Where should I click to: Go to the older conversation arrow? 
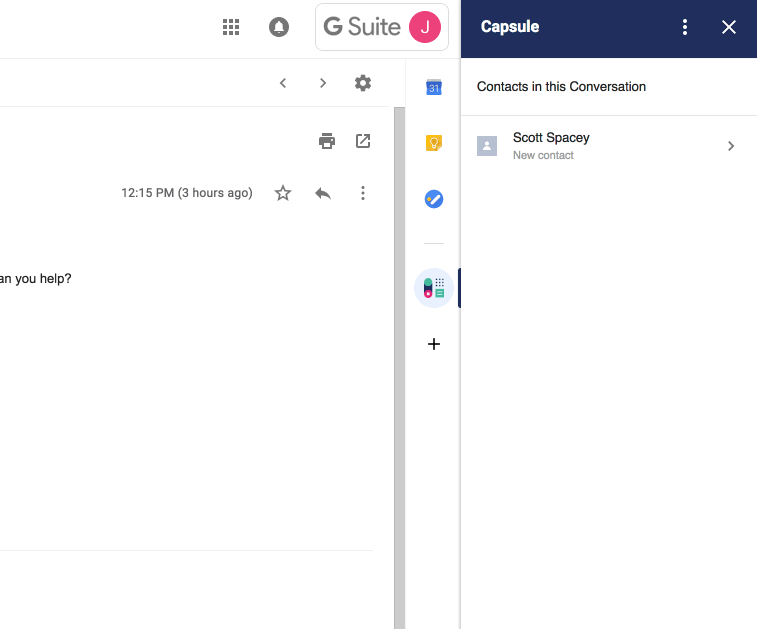[x=323, y=83]
